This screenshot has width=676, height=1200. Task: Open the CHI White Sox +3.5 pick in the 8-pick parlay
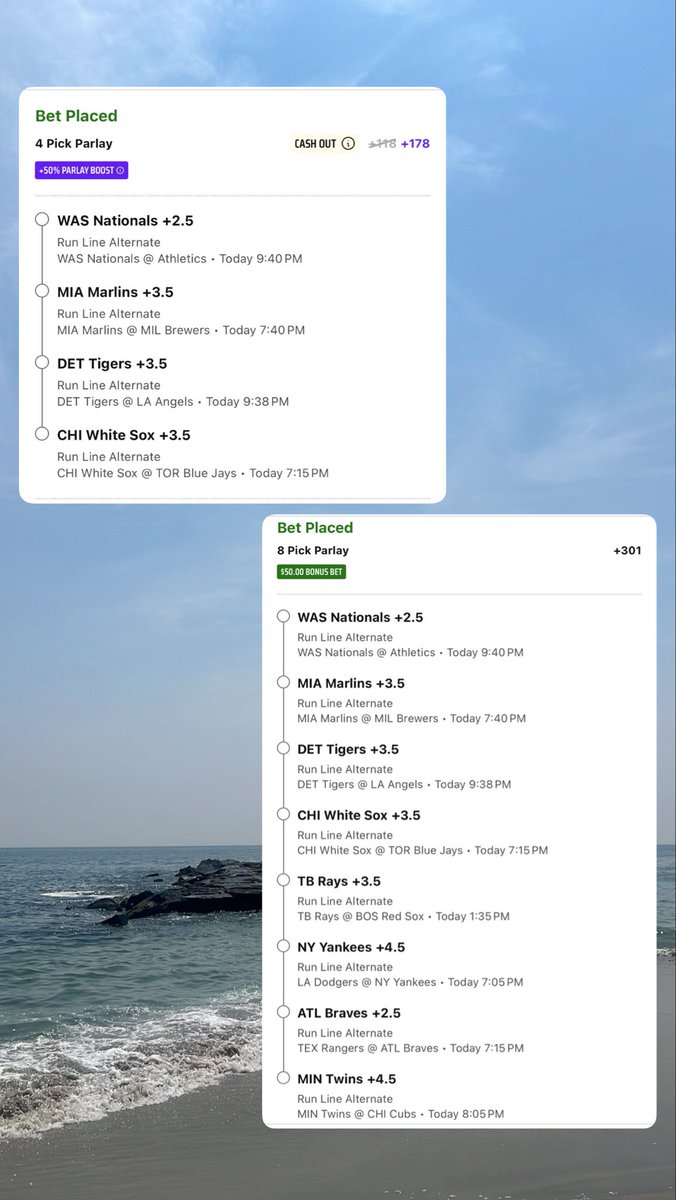(359, 815)
